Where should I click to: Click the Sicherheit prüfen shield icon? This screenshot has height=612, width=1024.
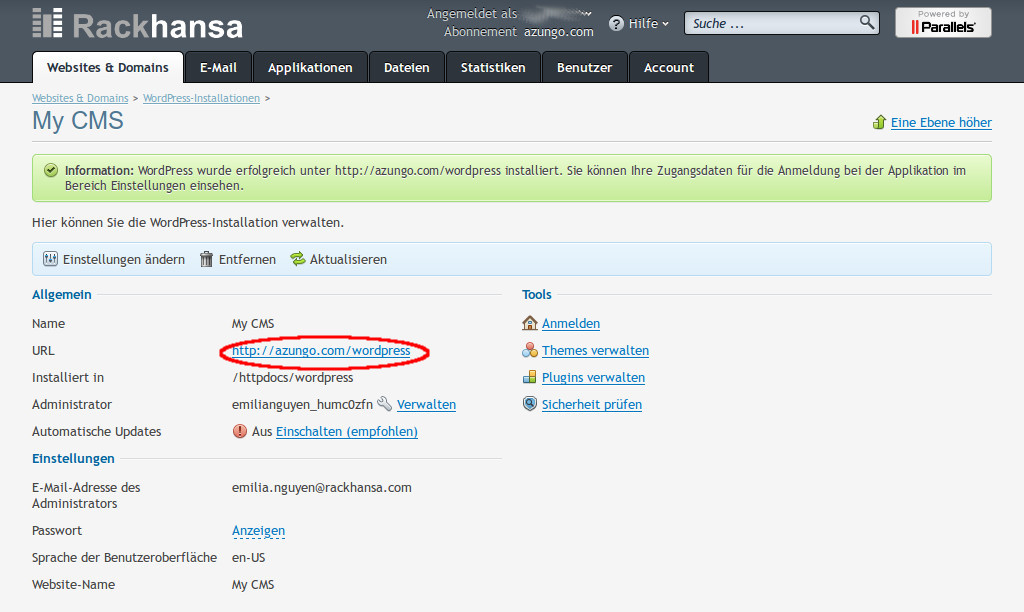530,404
